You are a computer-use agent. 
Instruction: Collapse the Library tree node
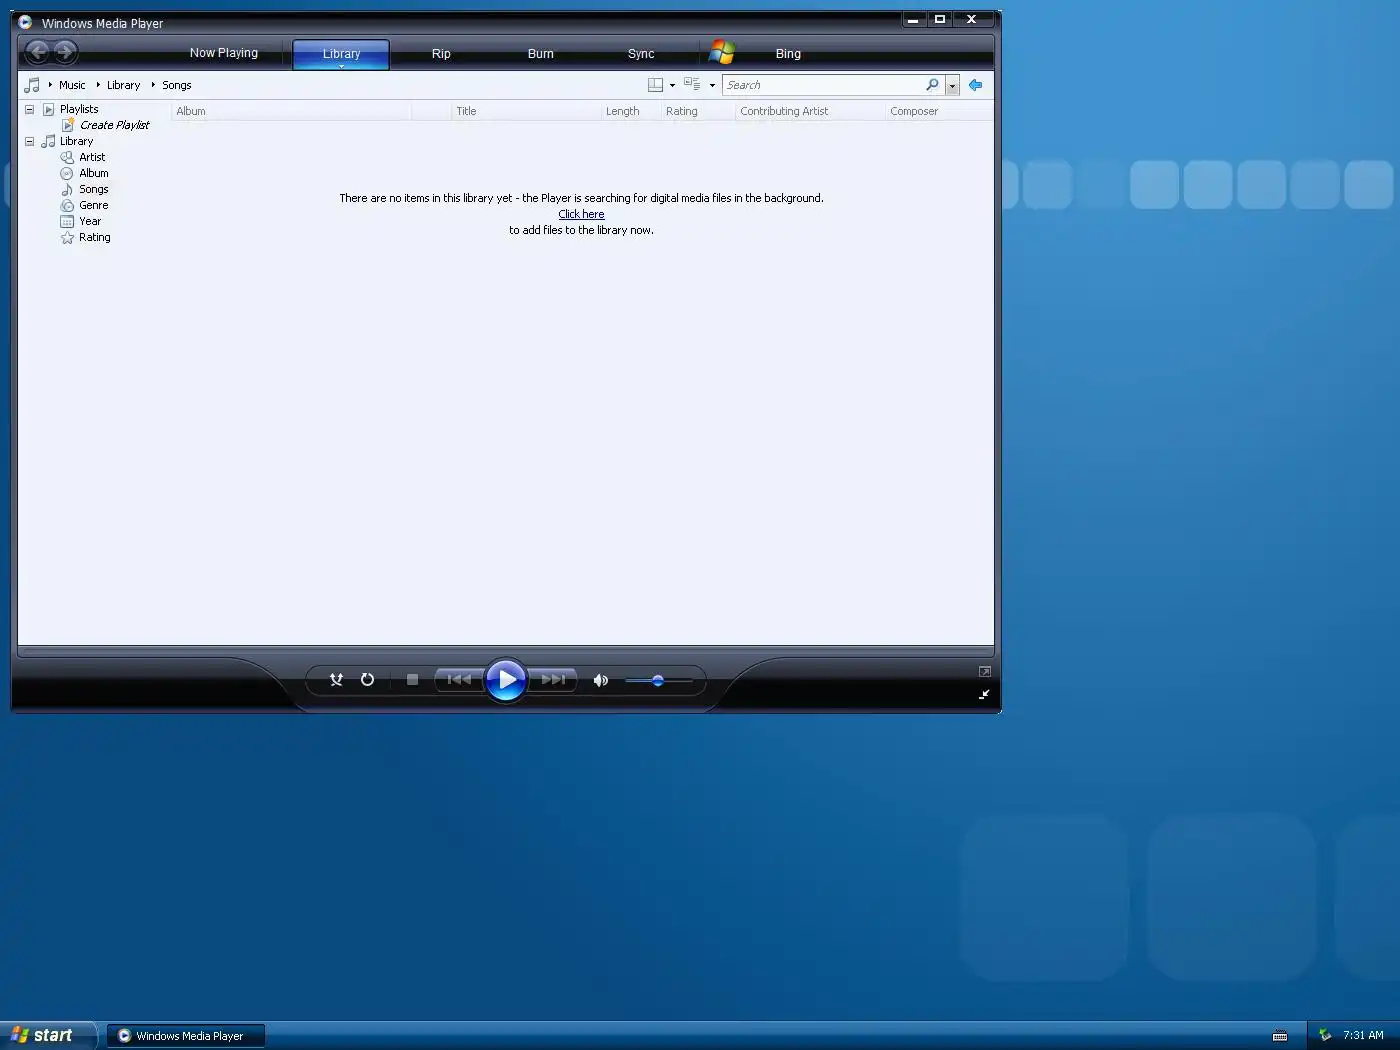29,141
